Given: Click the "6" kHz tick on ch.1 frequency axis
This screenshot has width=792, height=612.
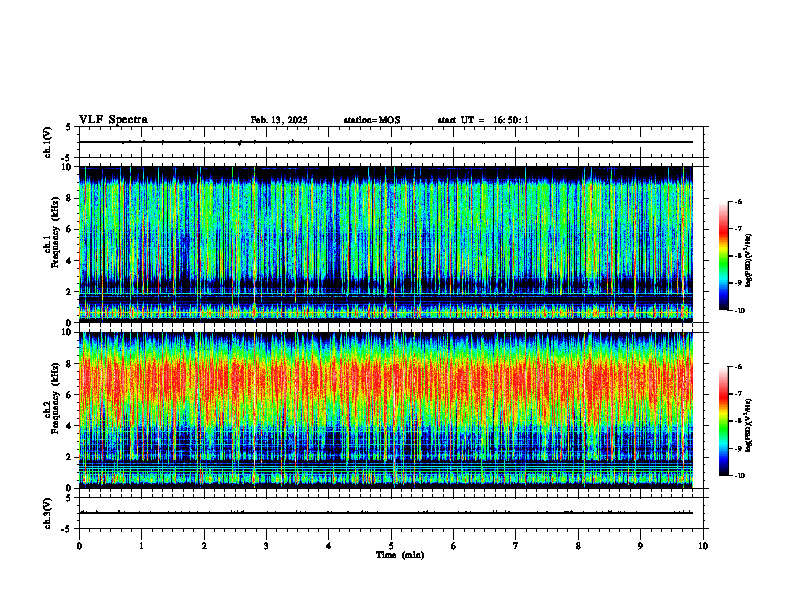Looking at the screenshot, I should 70,229.
